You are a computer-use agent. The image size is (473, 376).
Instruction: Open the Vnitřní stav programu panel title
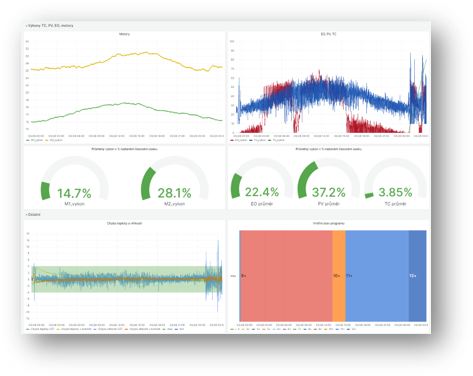pos(329,223)
